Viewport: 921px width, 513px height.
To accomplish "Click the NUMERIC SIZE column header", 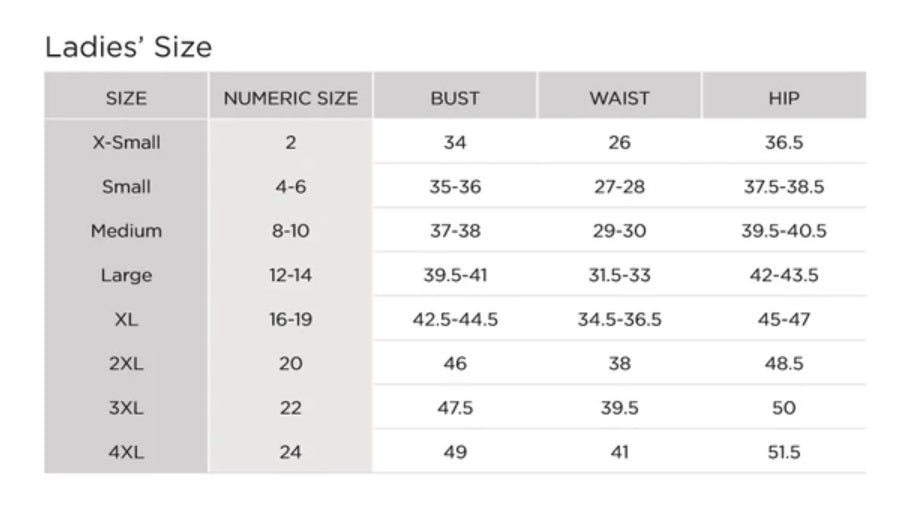I will tap(291, 98).
